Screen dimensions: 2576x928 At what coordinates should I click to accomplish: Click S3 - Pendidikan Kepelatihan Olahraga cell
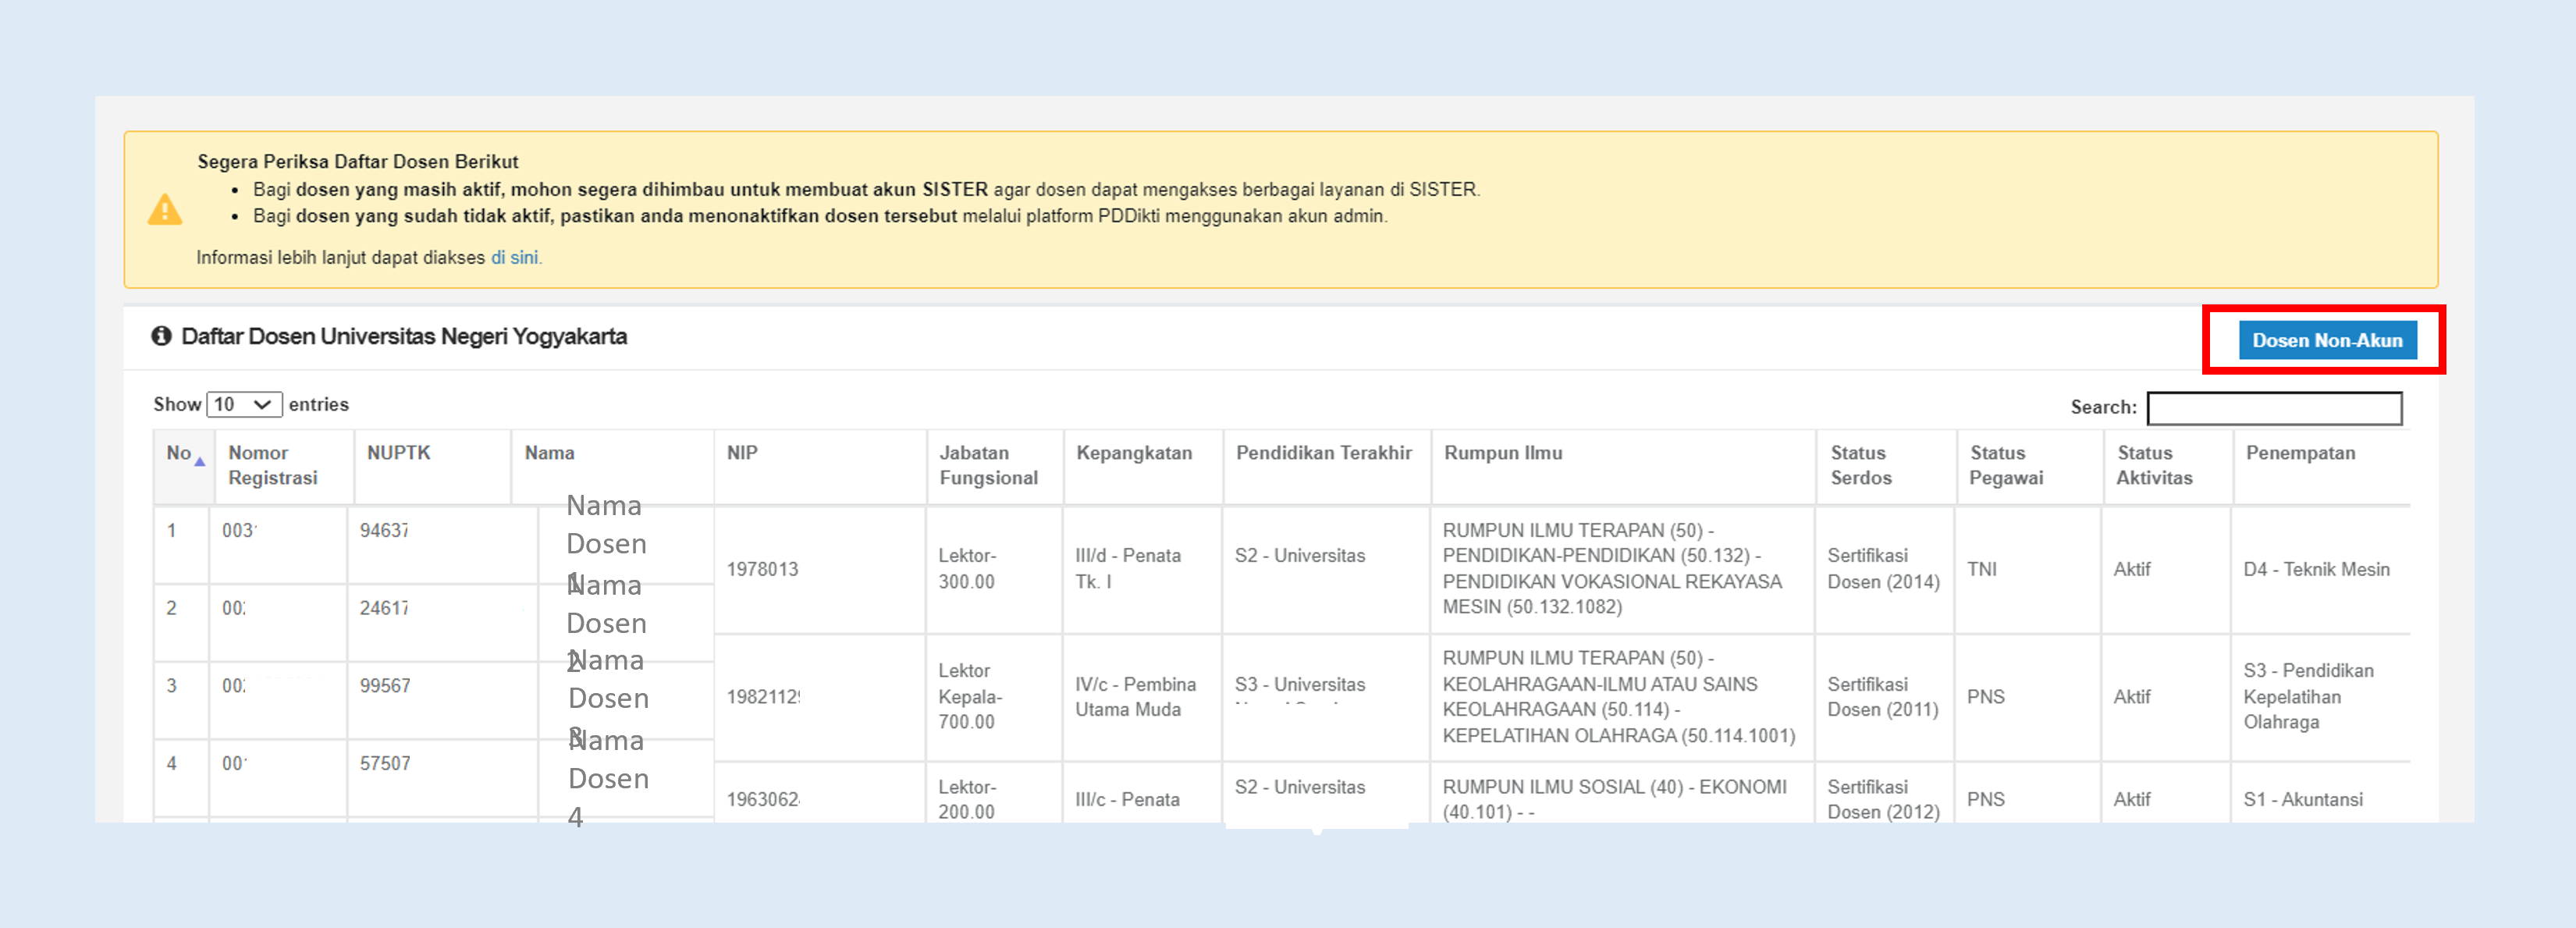[x=2320, y=697]
